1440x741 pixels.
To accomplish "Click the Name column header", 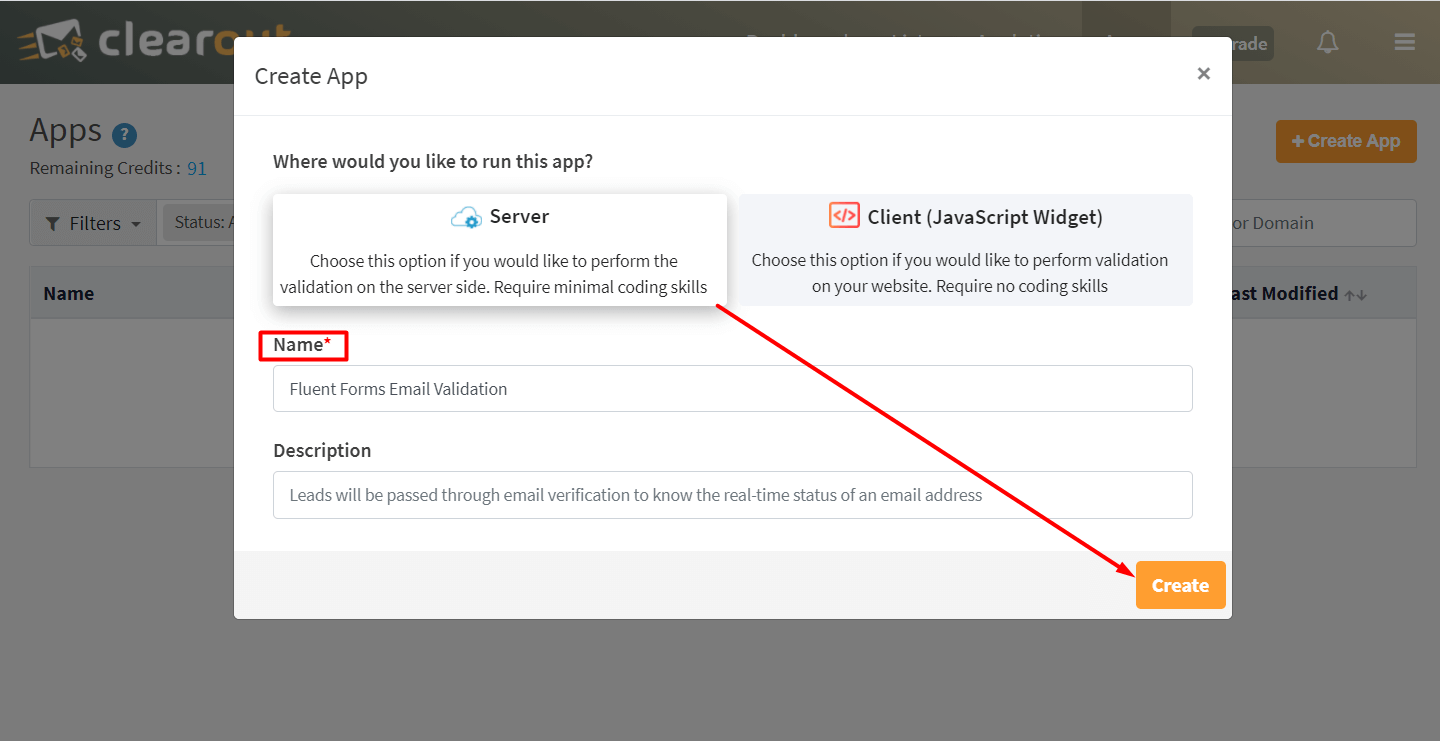I will tap(67, 293).
